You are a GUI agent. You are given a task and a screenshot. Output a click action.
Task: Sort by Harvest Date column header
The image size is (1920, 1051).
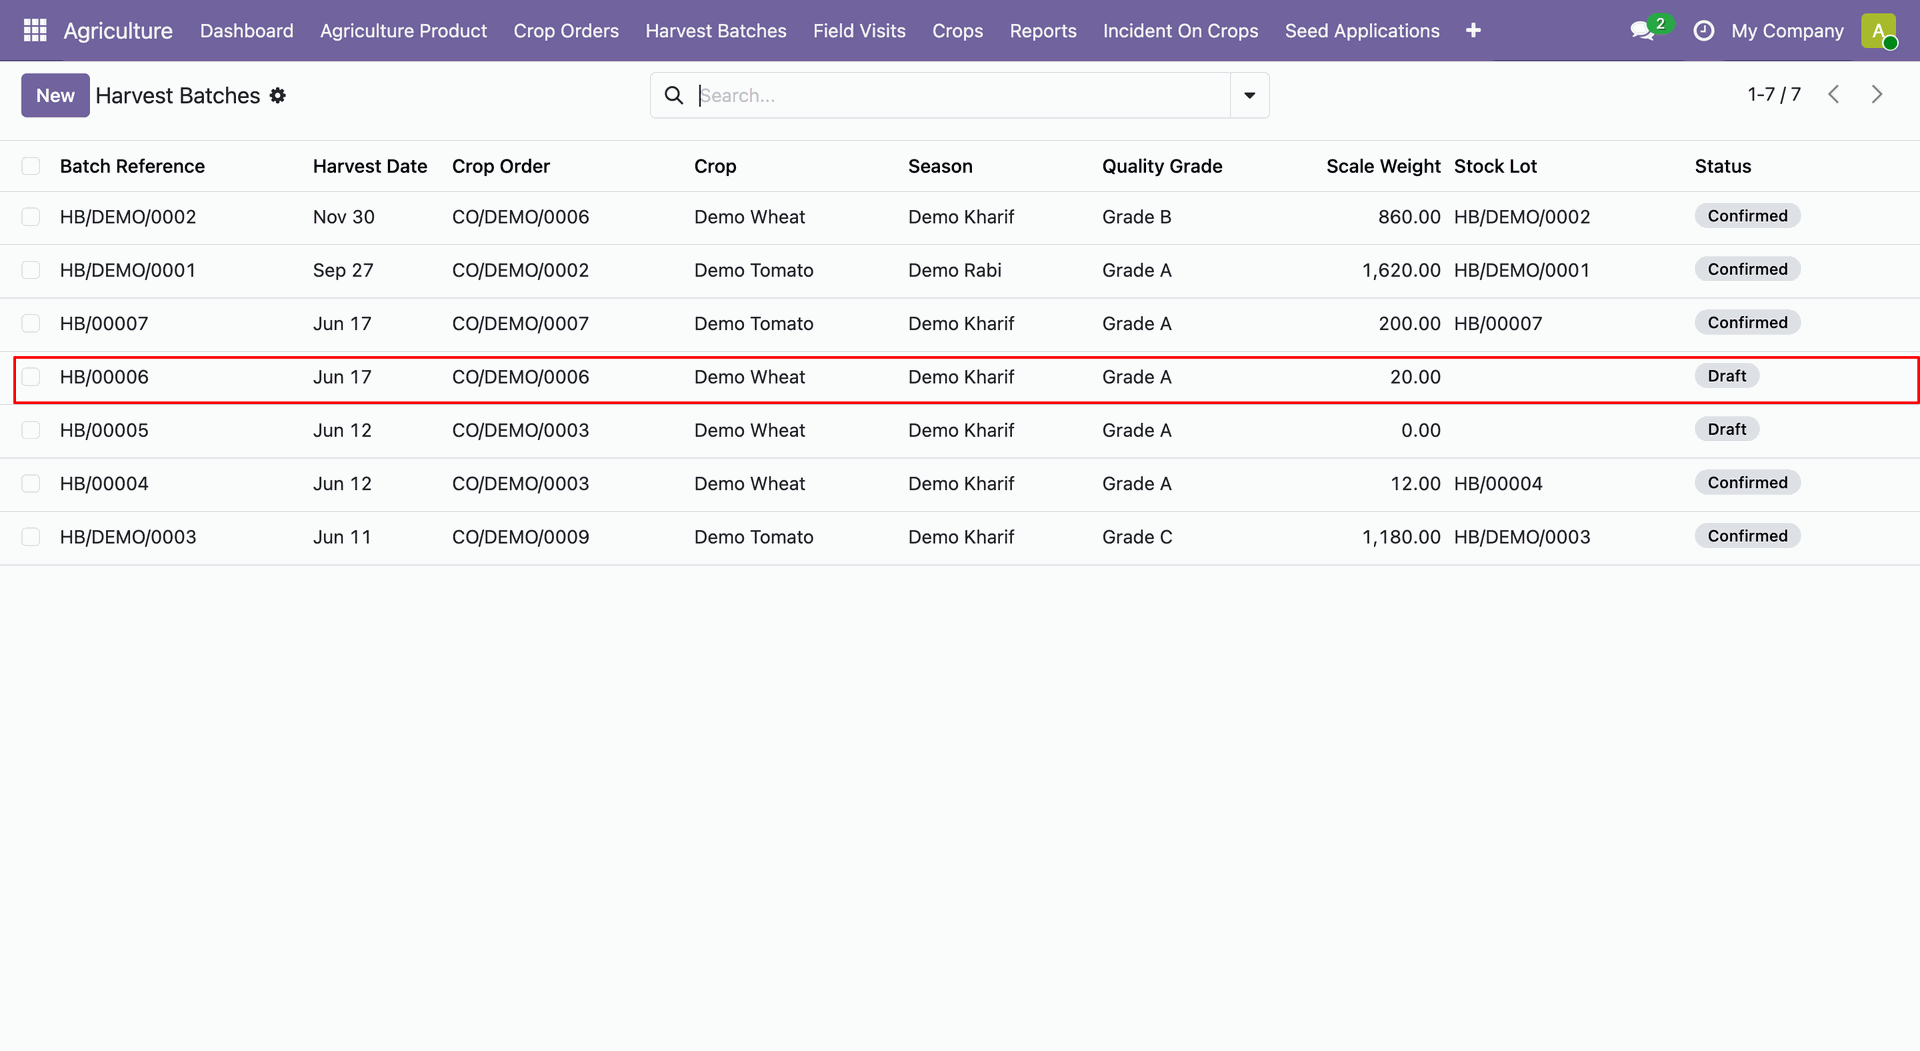coord(370,166)
